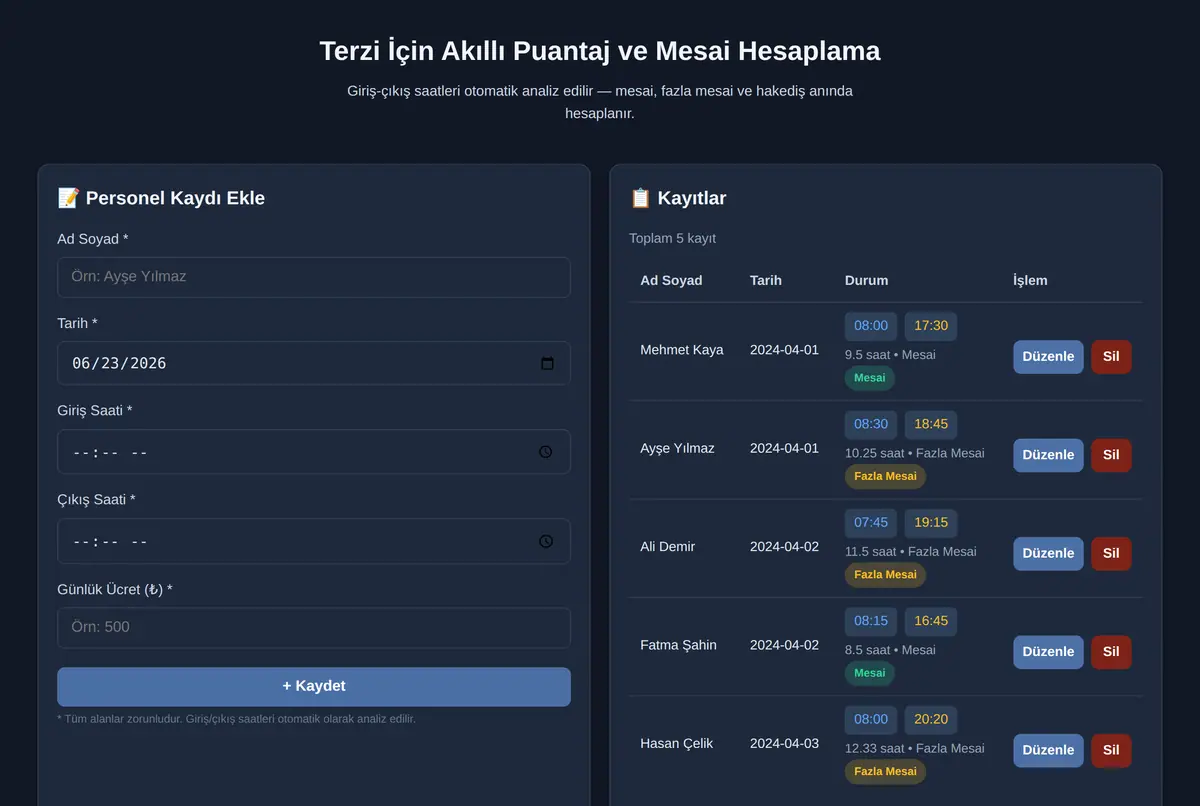
Task: Click Mehmet Kaya's 08:00 entry time chip
Action: click(871, 326)
